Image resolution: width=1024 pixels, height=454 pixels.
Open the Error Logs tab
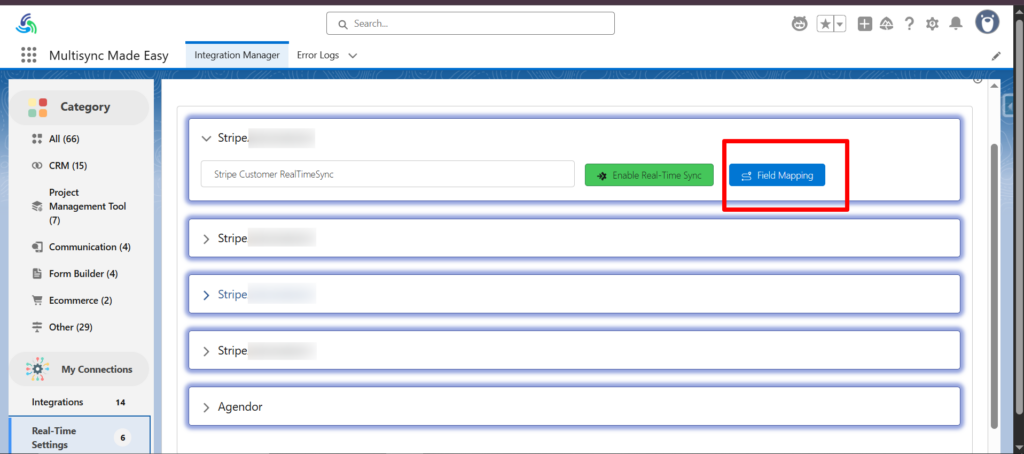pyautogui.click(x=318, y=56)
